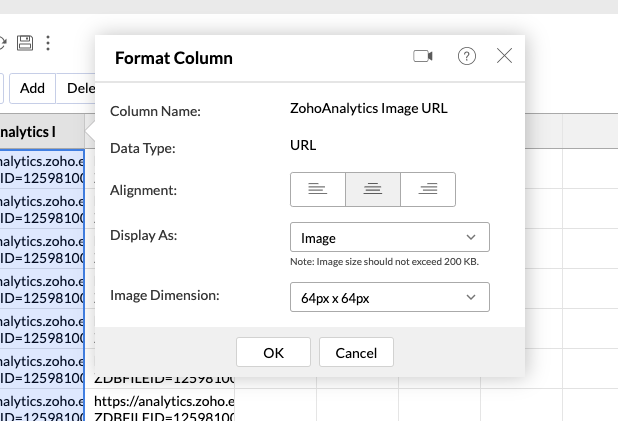
Task: Click the partially visible refresh icon
Action: coord(3,43)
